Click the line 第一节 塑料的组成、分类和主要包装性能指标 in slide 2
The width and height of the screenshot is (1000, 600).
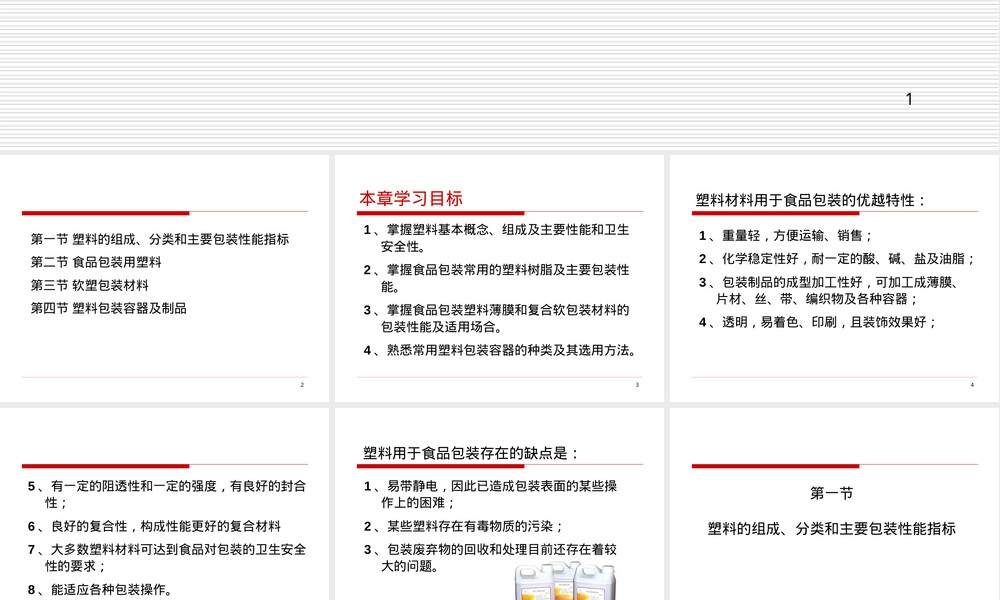point(160,239)
